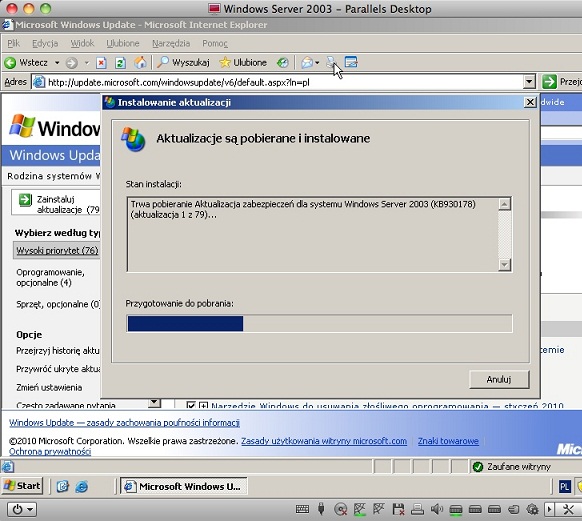The height and width of the screenshot is (521, 582).
Task: Go to the home page icon
Action: coord(140,62)
